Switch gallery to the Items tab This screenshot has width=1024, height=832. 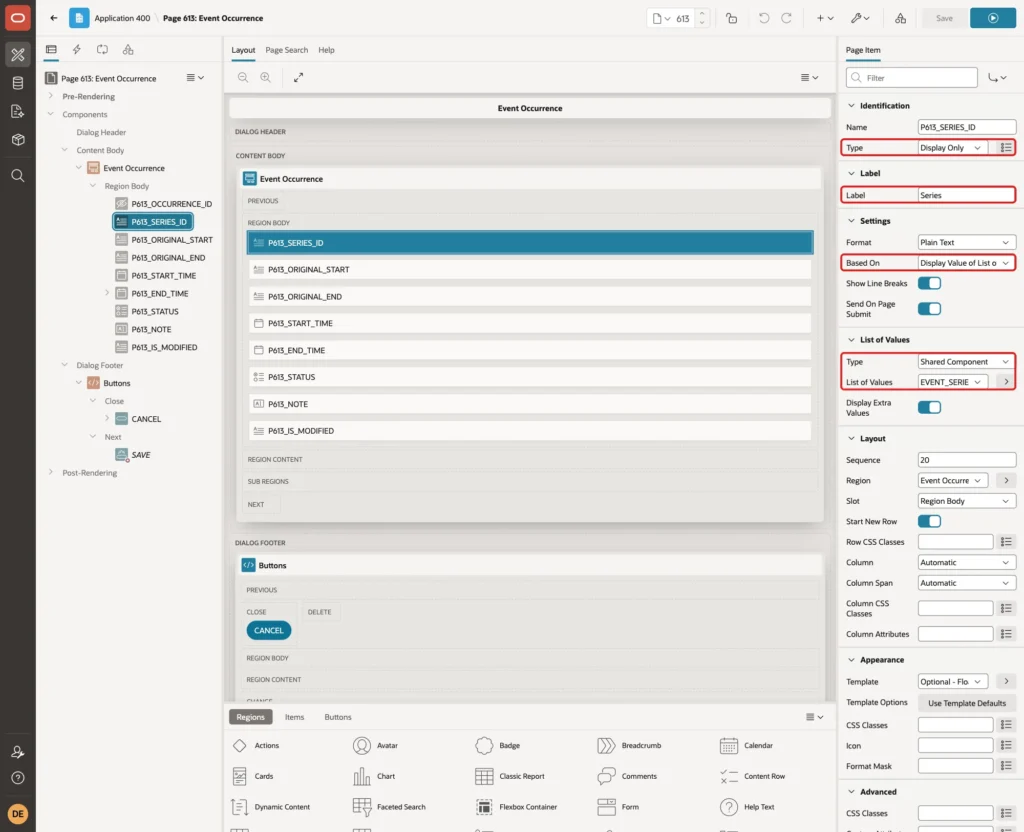point(295,717)
